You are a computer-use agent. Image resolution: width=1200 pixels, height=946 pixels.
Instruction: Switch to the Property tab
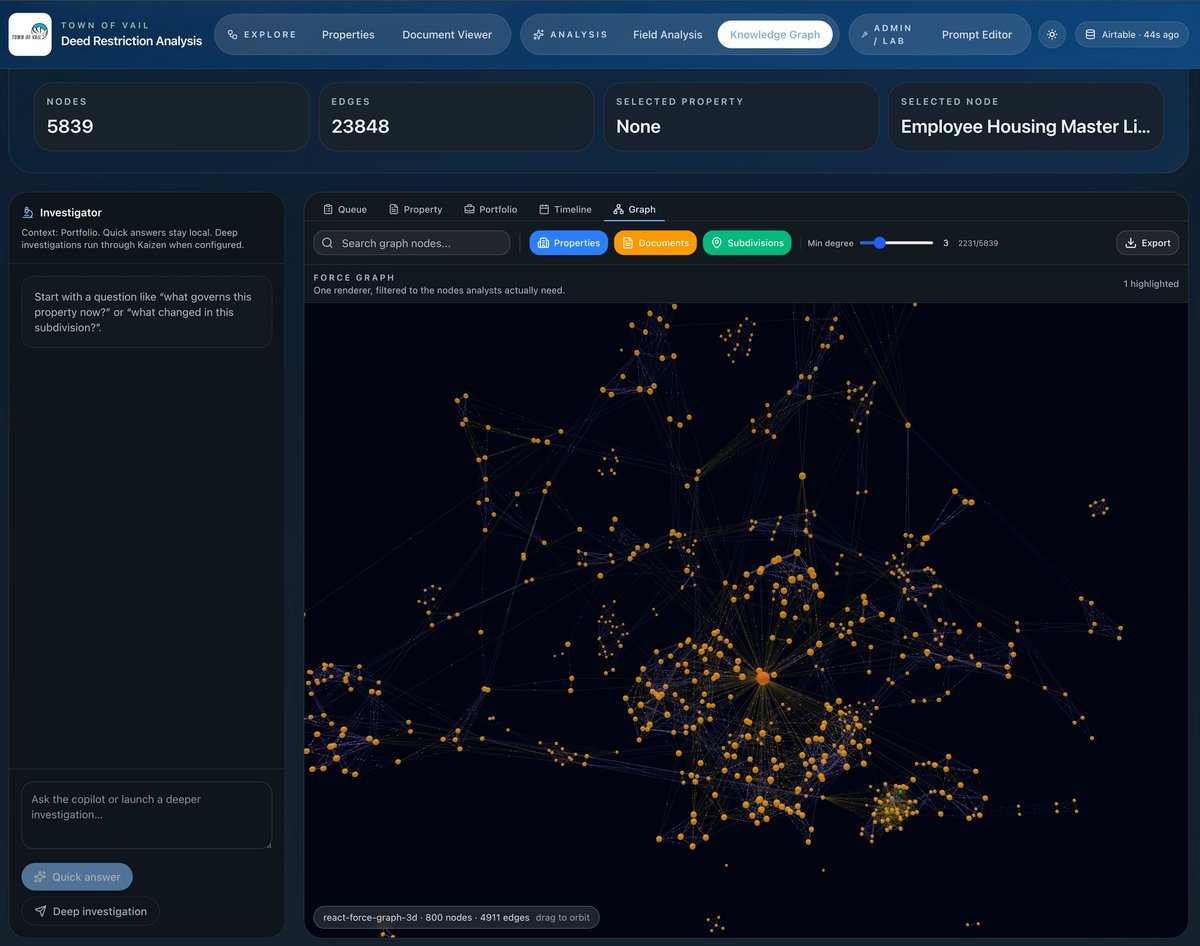click(415, 209)
